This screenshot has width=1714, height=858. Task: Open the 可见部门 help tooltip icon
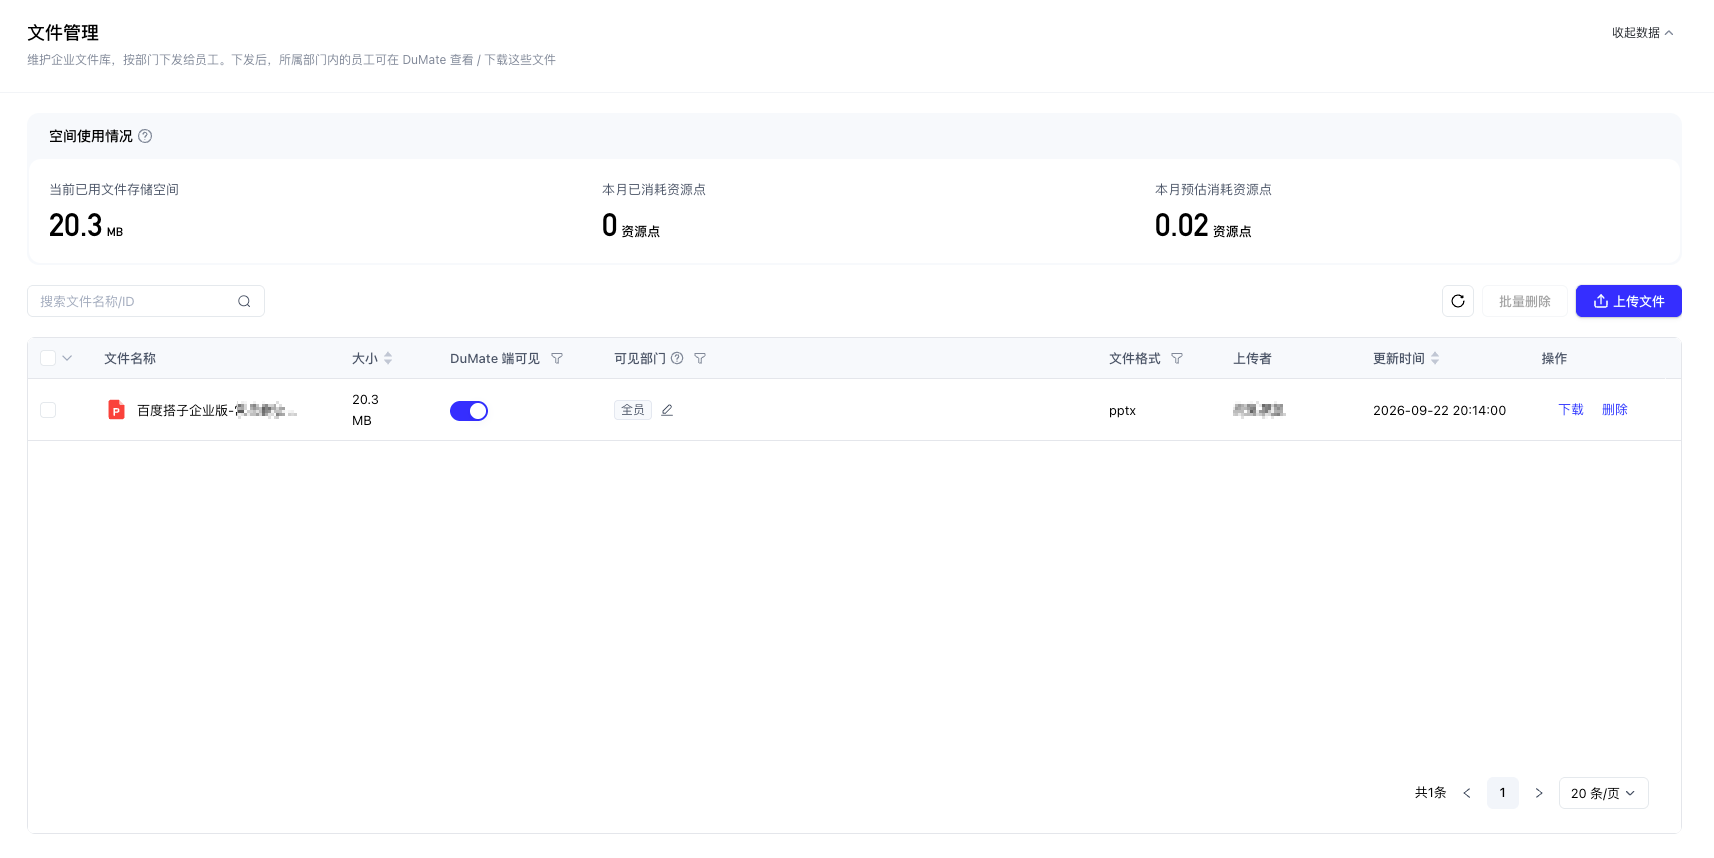pos(677,358)
